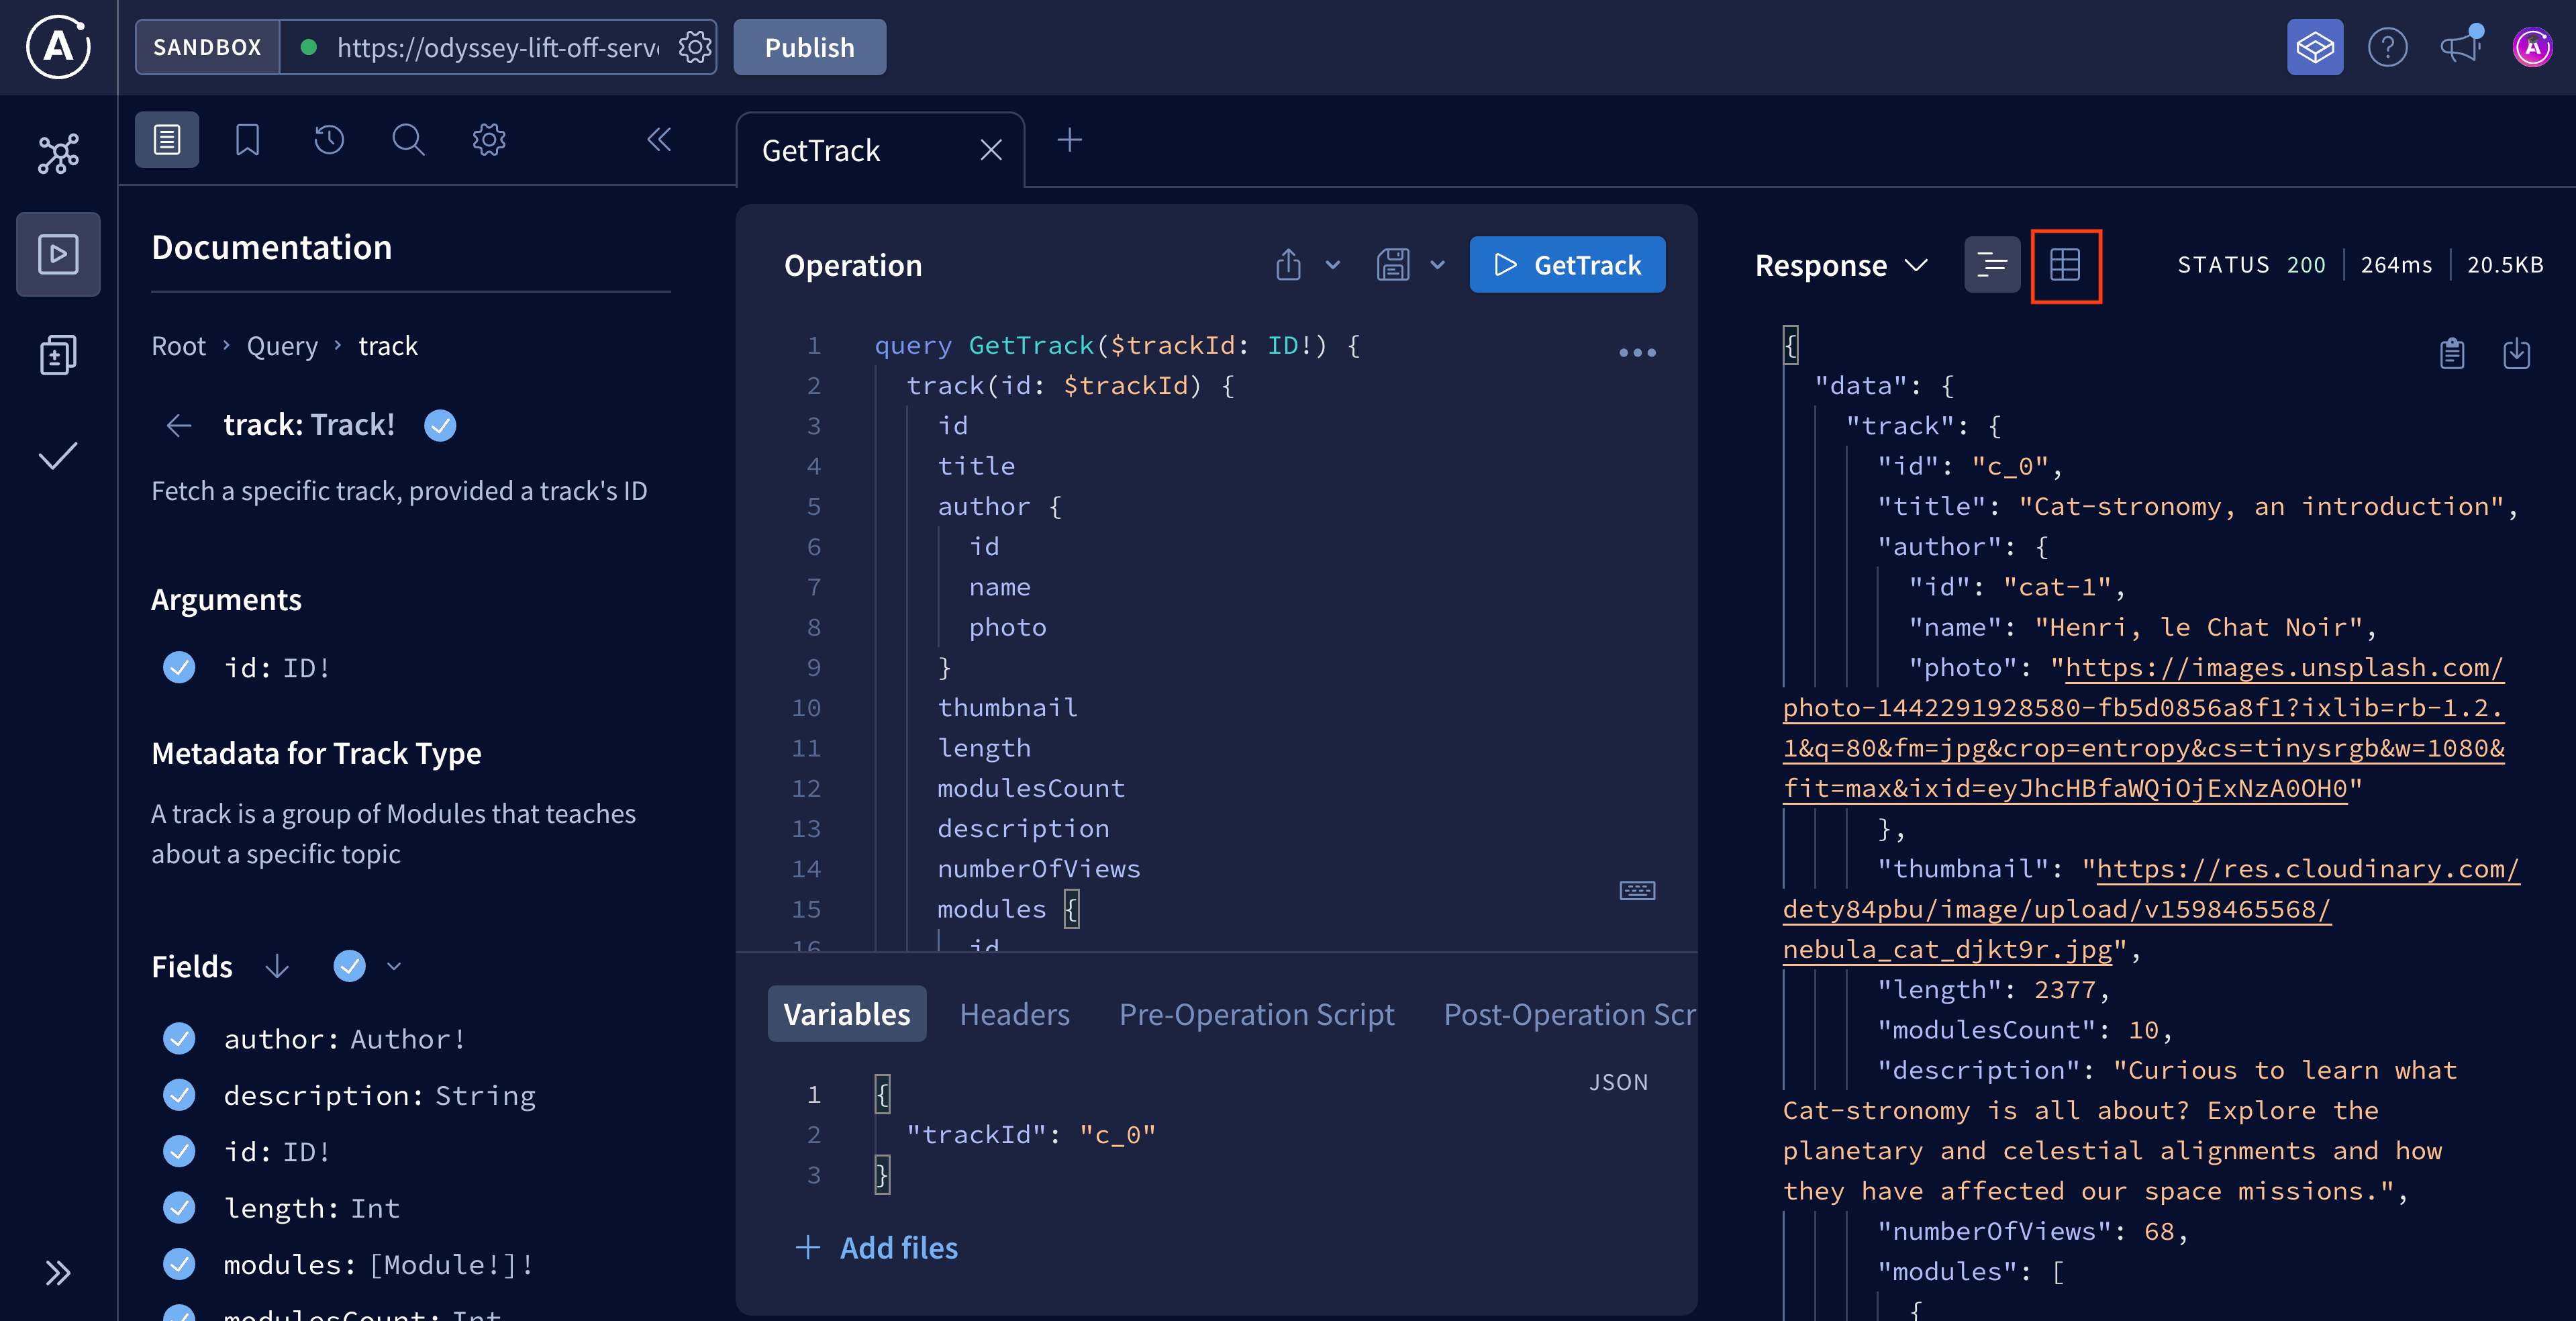2576x1321 pixels.
Task: Deselect the author: Author! field
Action: pos(179,1038)
